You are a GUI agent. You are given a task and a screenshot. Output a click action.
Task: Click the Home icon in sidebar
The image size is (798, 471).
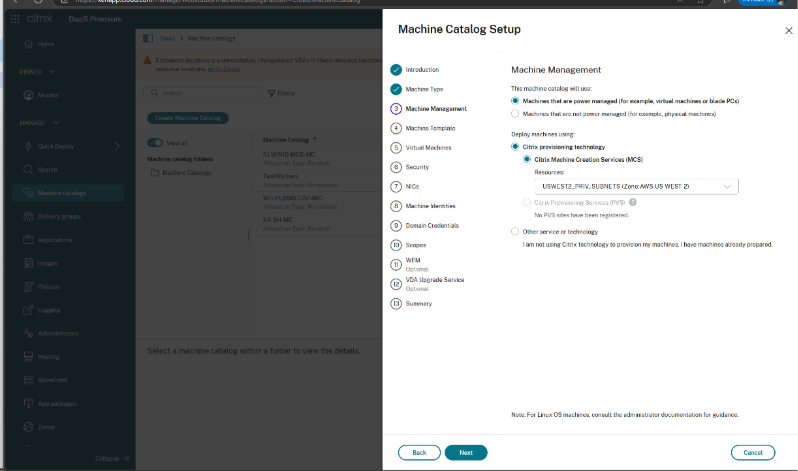(28, 44)
